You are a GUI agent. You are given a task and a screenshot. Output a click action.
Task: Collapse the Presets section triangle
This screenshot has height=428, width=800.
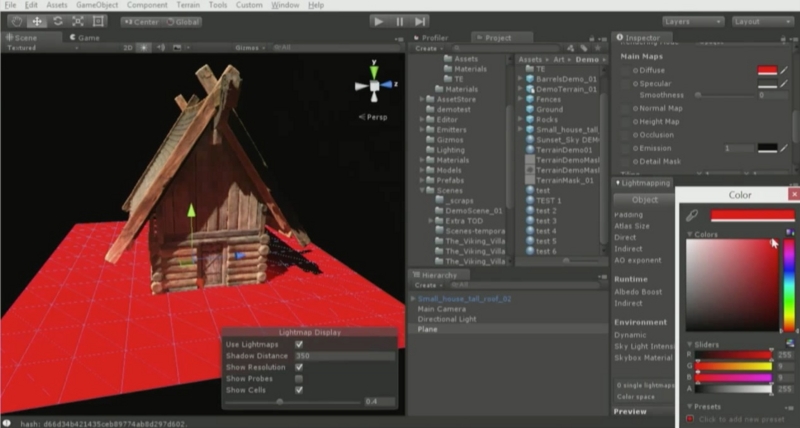click(689, 407)
